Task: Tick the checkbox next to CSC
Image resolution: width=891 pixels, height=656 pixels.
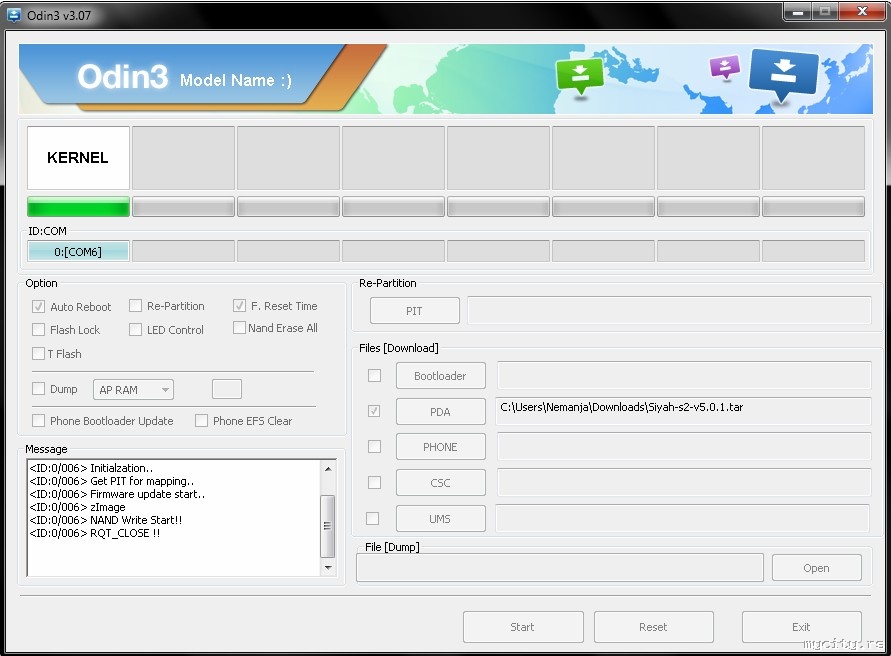Action: [374, 483]
